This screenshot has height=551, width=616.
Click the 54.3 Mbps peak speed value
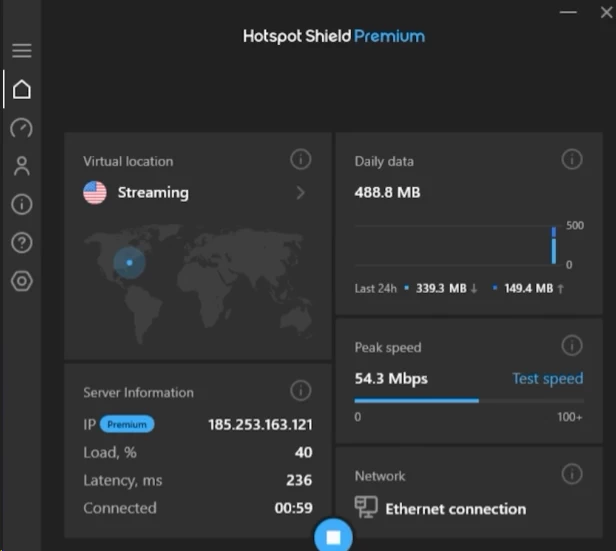click(x=391, y=379)
